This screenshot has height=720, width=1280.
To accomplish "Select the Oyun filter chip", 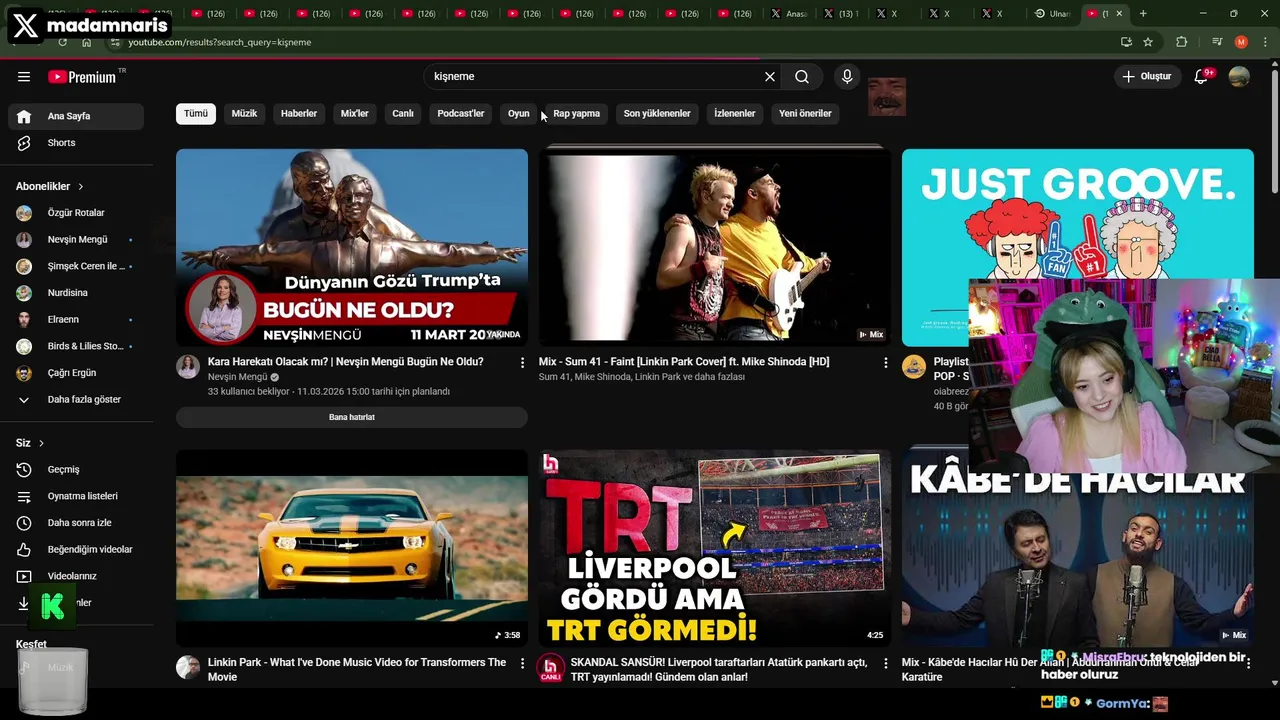I will coord(518,113).
